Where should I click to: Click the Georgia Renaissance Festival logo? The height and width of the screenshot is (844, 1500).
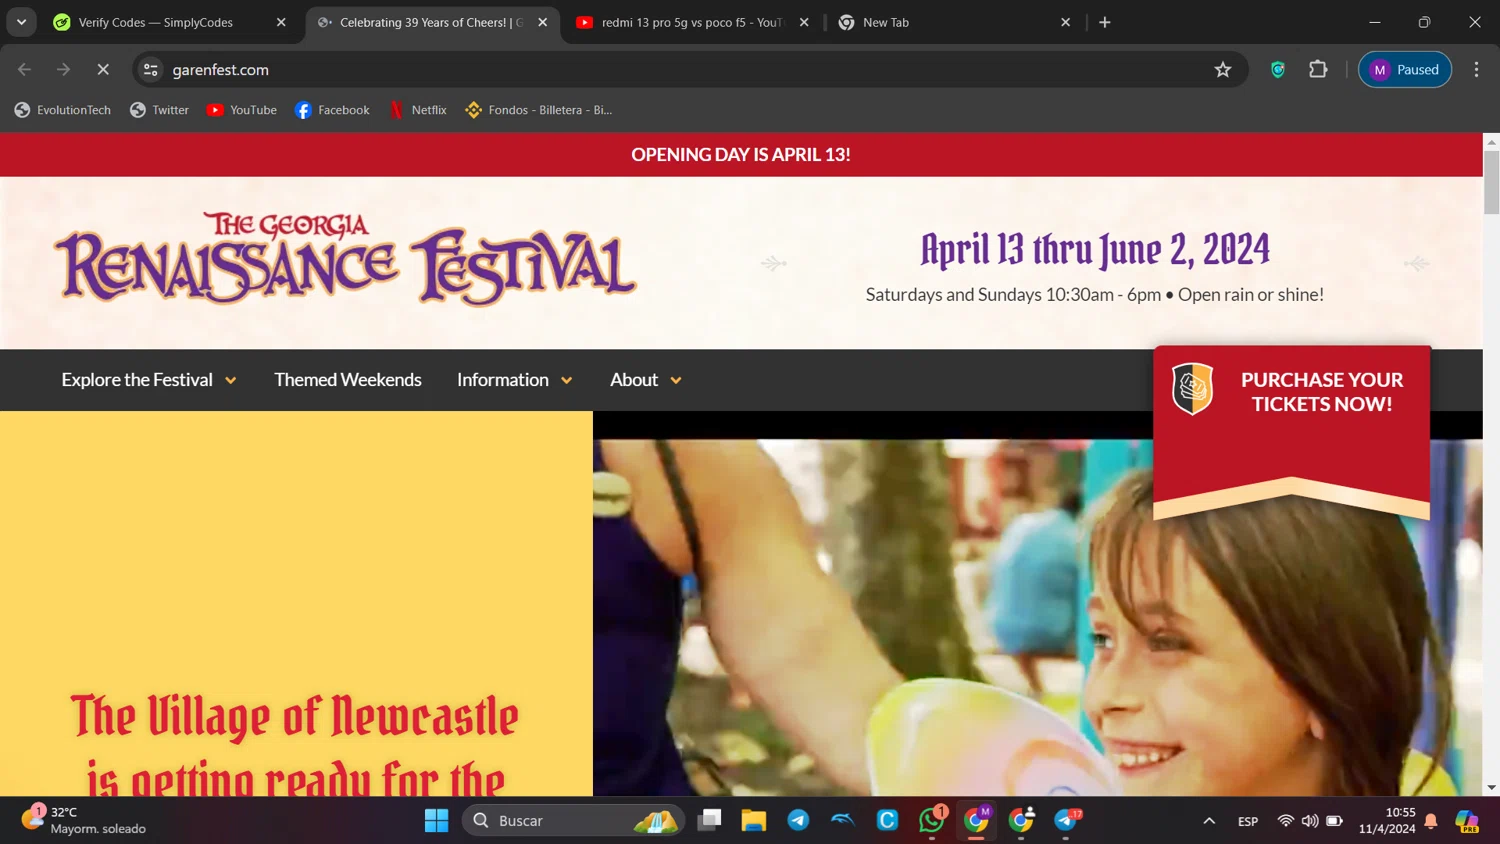point(345,258)
